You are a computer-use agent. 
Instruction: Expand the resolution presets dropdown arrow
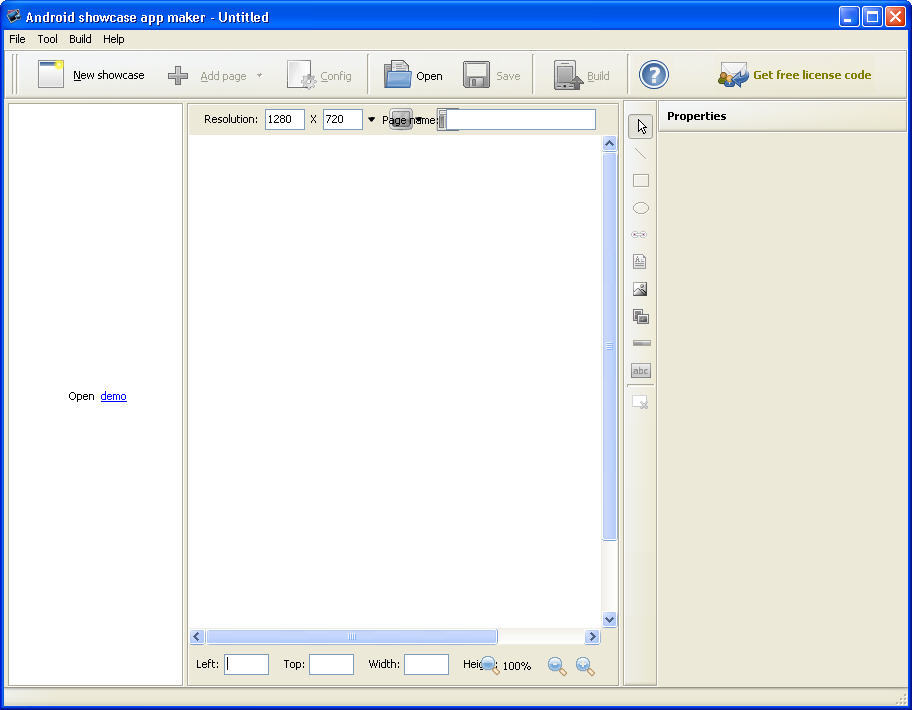point(372,119)
